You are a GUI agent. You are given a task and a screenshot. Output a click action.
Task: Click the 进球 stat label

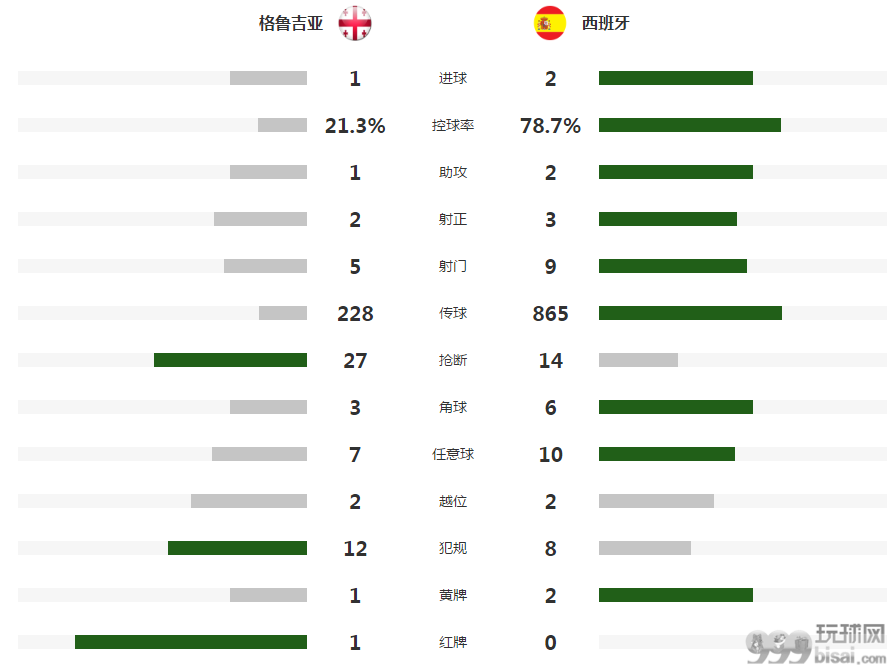(453, 78)
